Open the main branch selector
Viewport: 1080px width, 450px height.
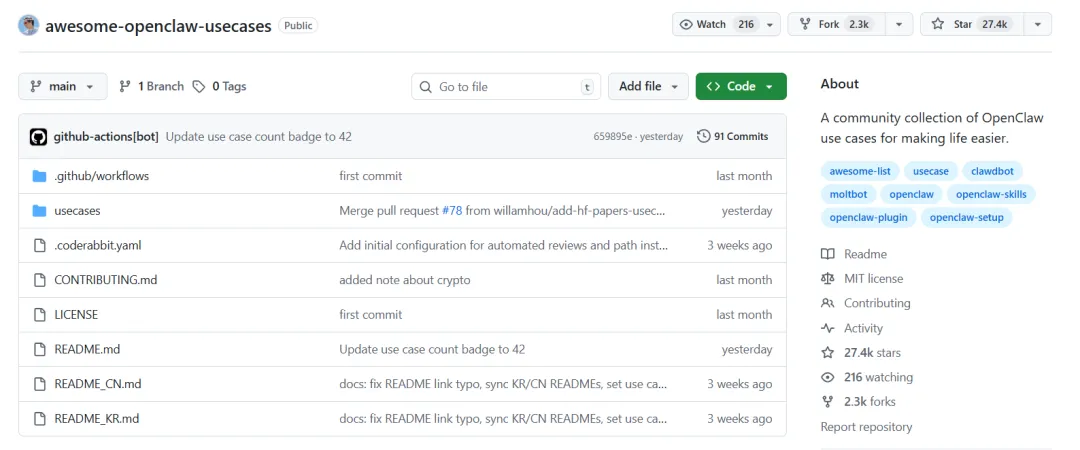63,86
